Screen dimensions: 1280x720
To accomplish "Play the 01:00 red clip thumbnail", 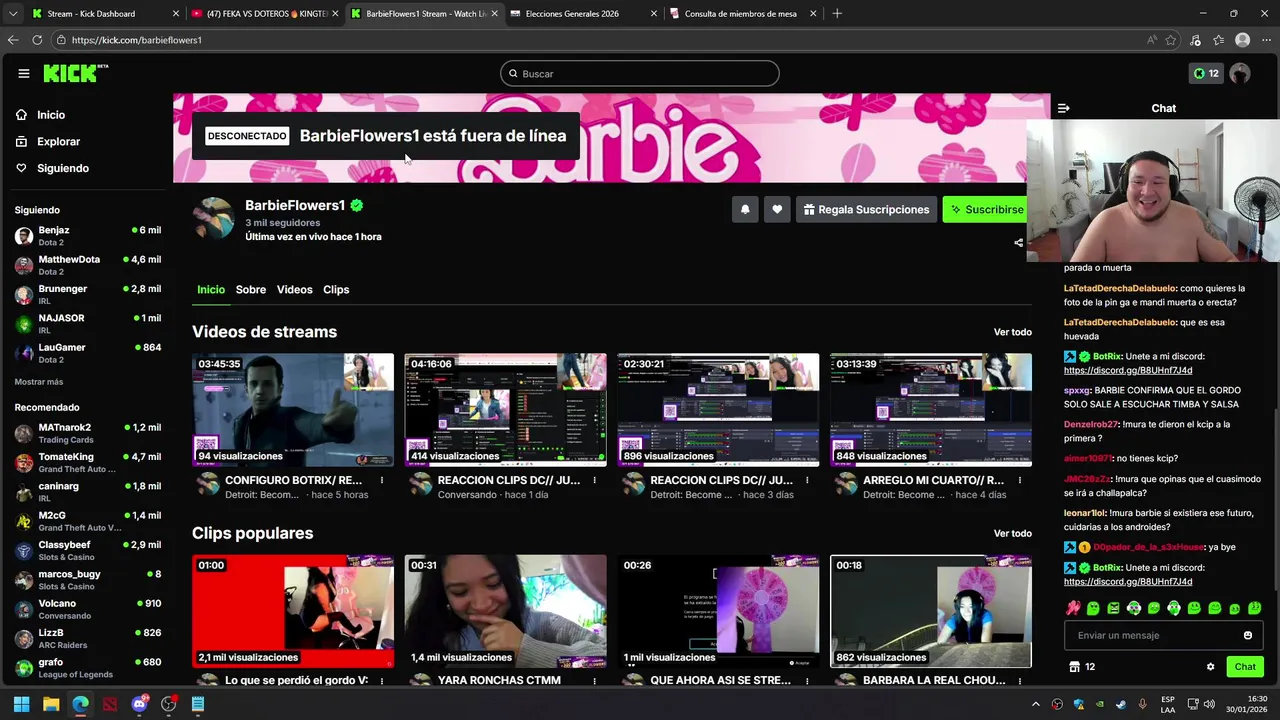I will pyautogui.click(x=293, y=611).
